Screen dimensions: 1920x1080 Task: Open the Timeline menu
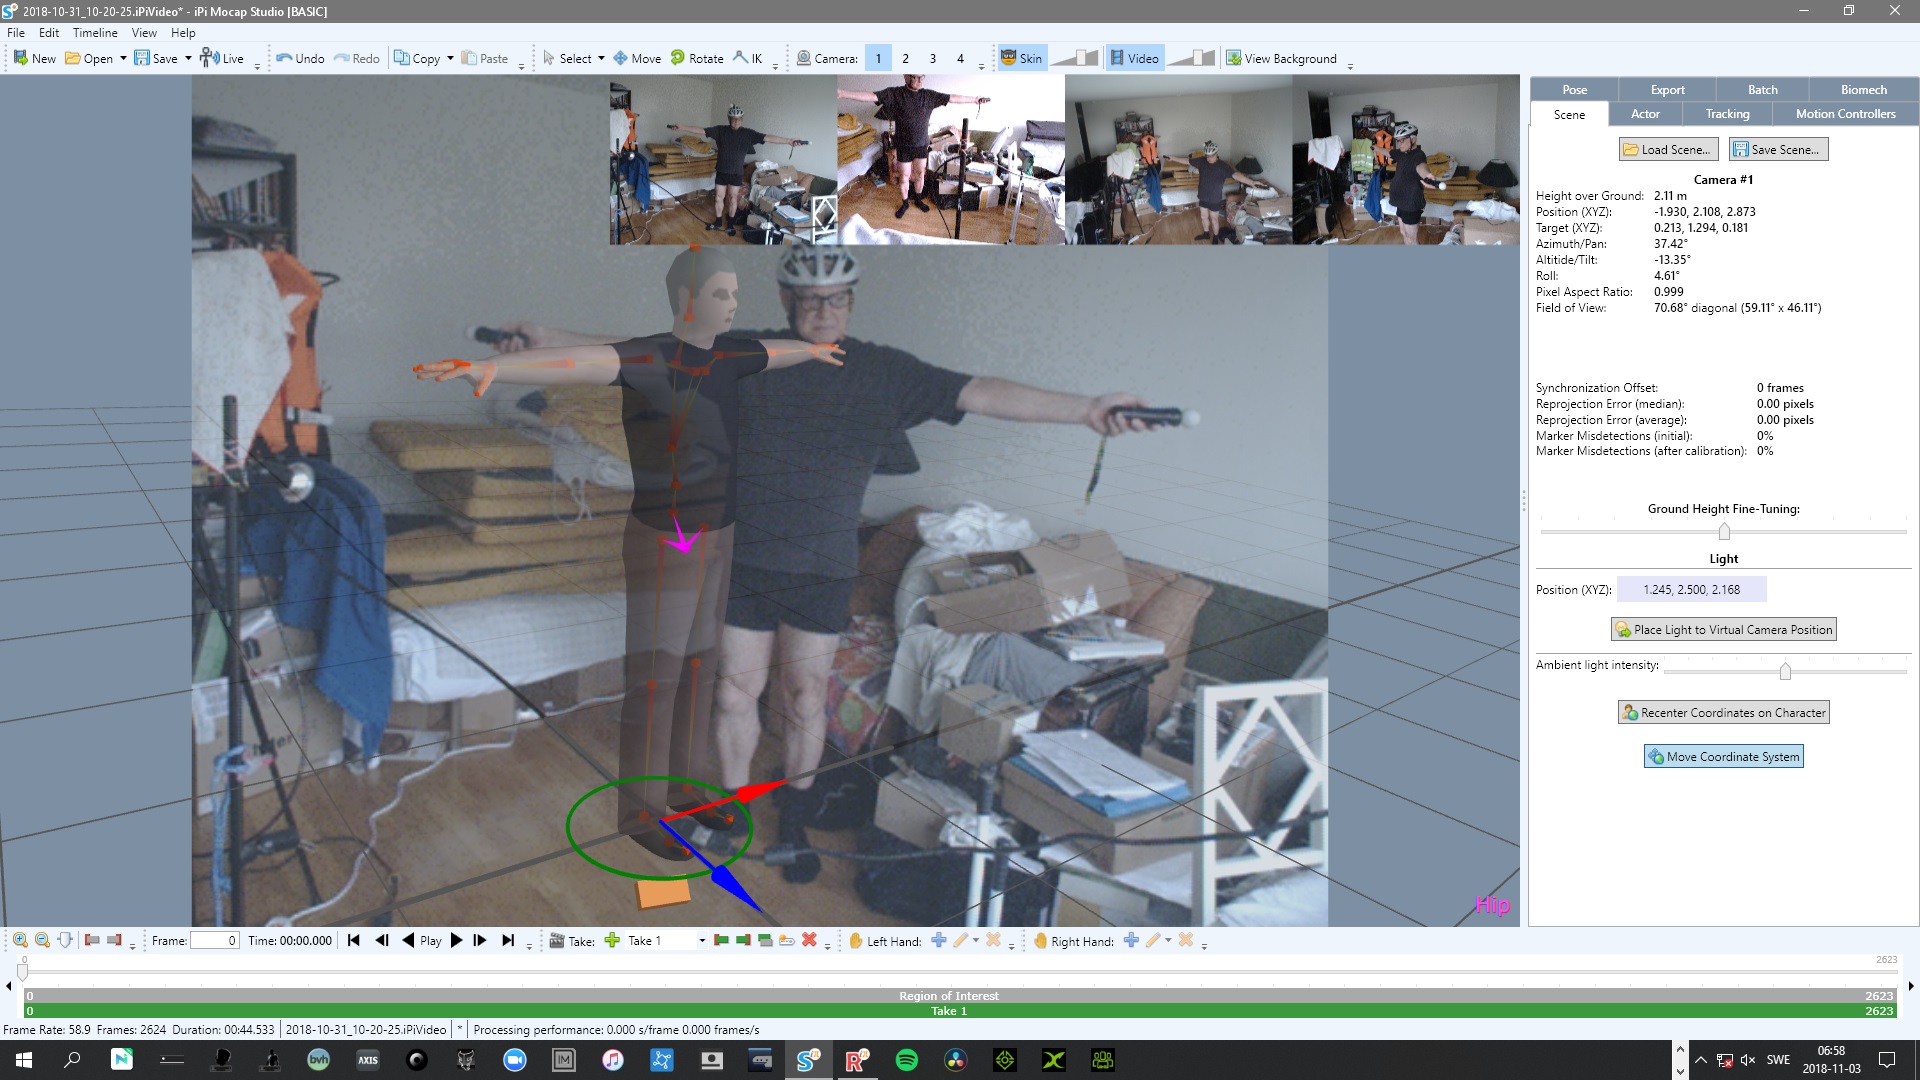tap(95, 33)
